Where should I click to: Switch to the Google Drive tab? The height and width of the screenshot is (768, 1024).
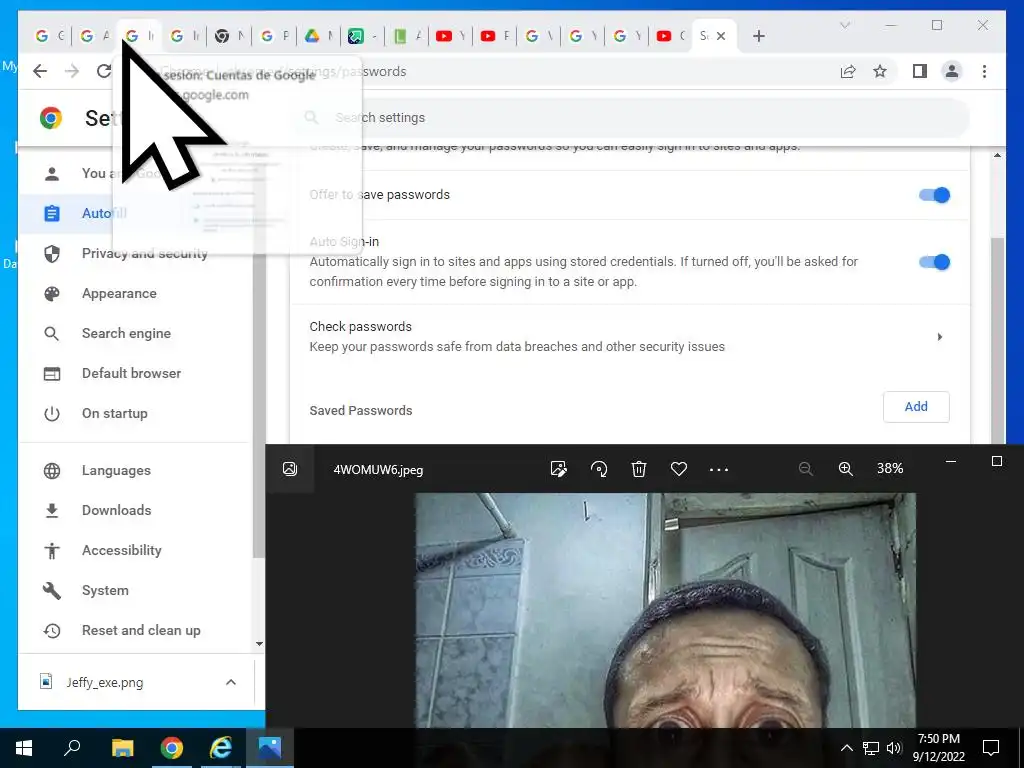[x=319, y=36]
